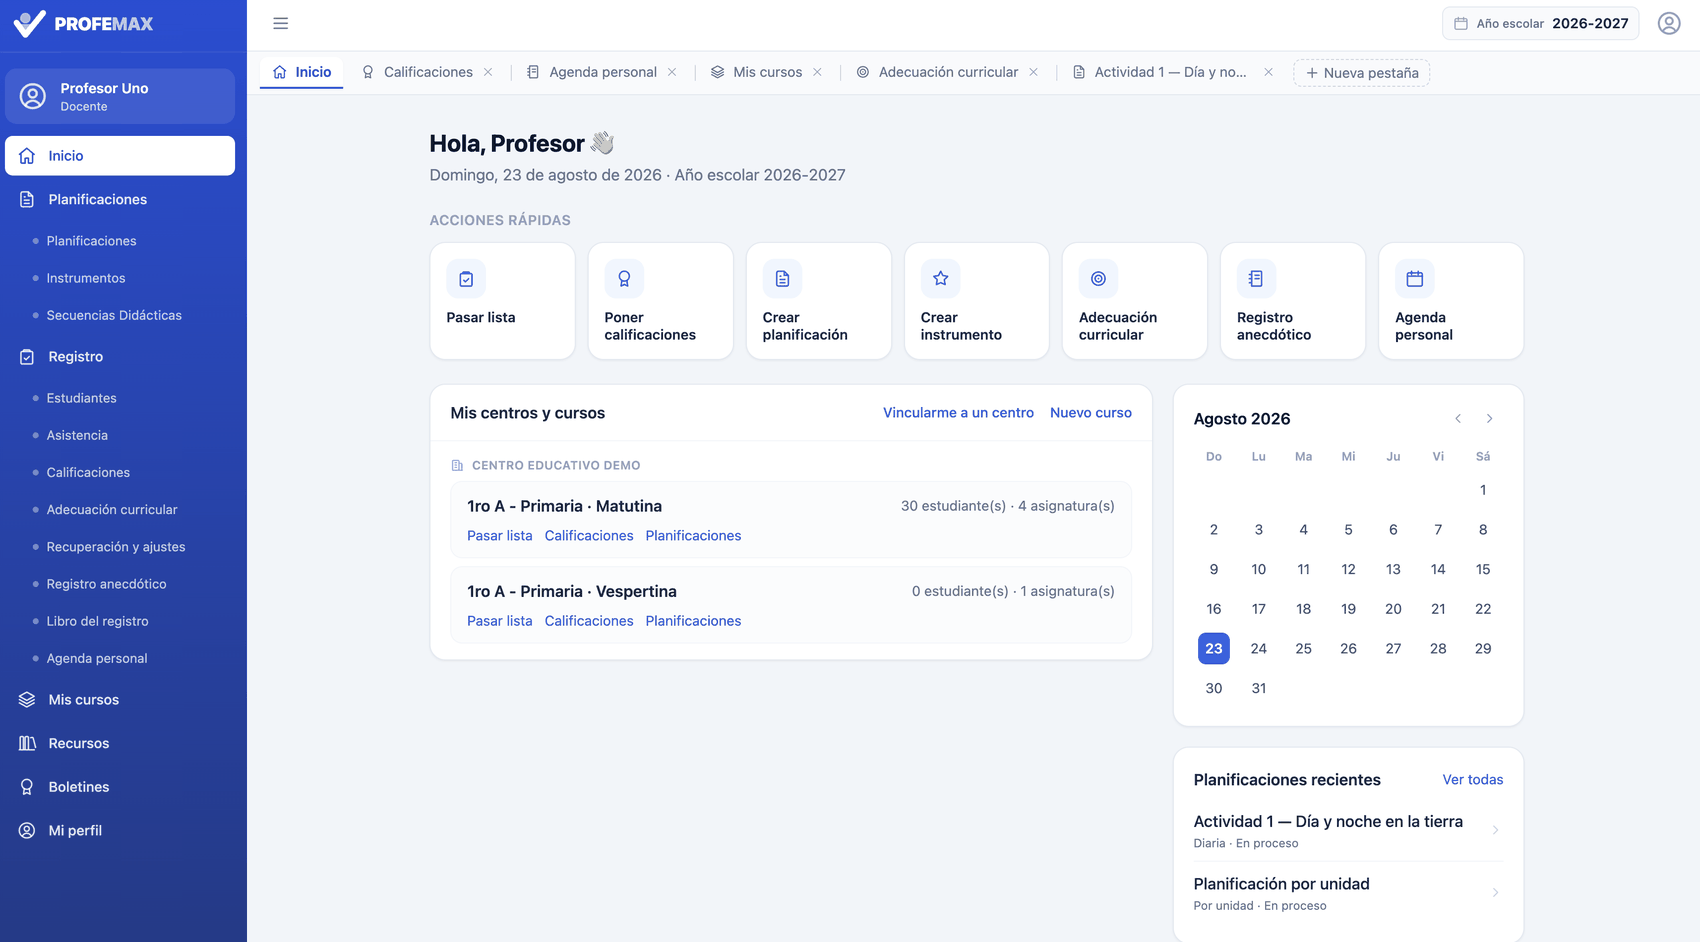The image size is (1700, 942).
Task: Close the Actividad 1 tab
Action: pos(1268,72)
